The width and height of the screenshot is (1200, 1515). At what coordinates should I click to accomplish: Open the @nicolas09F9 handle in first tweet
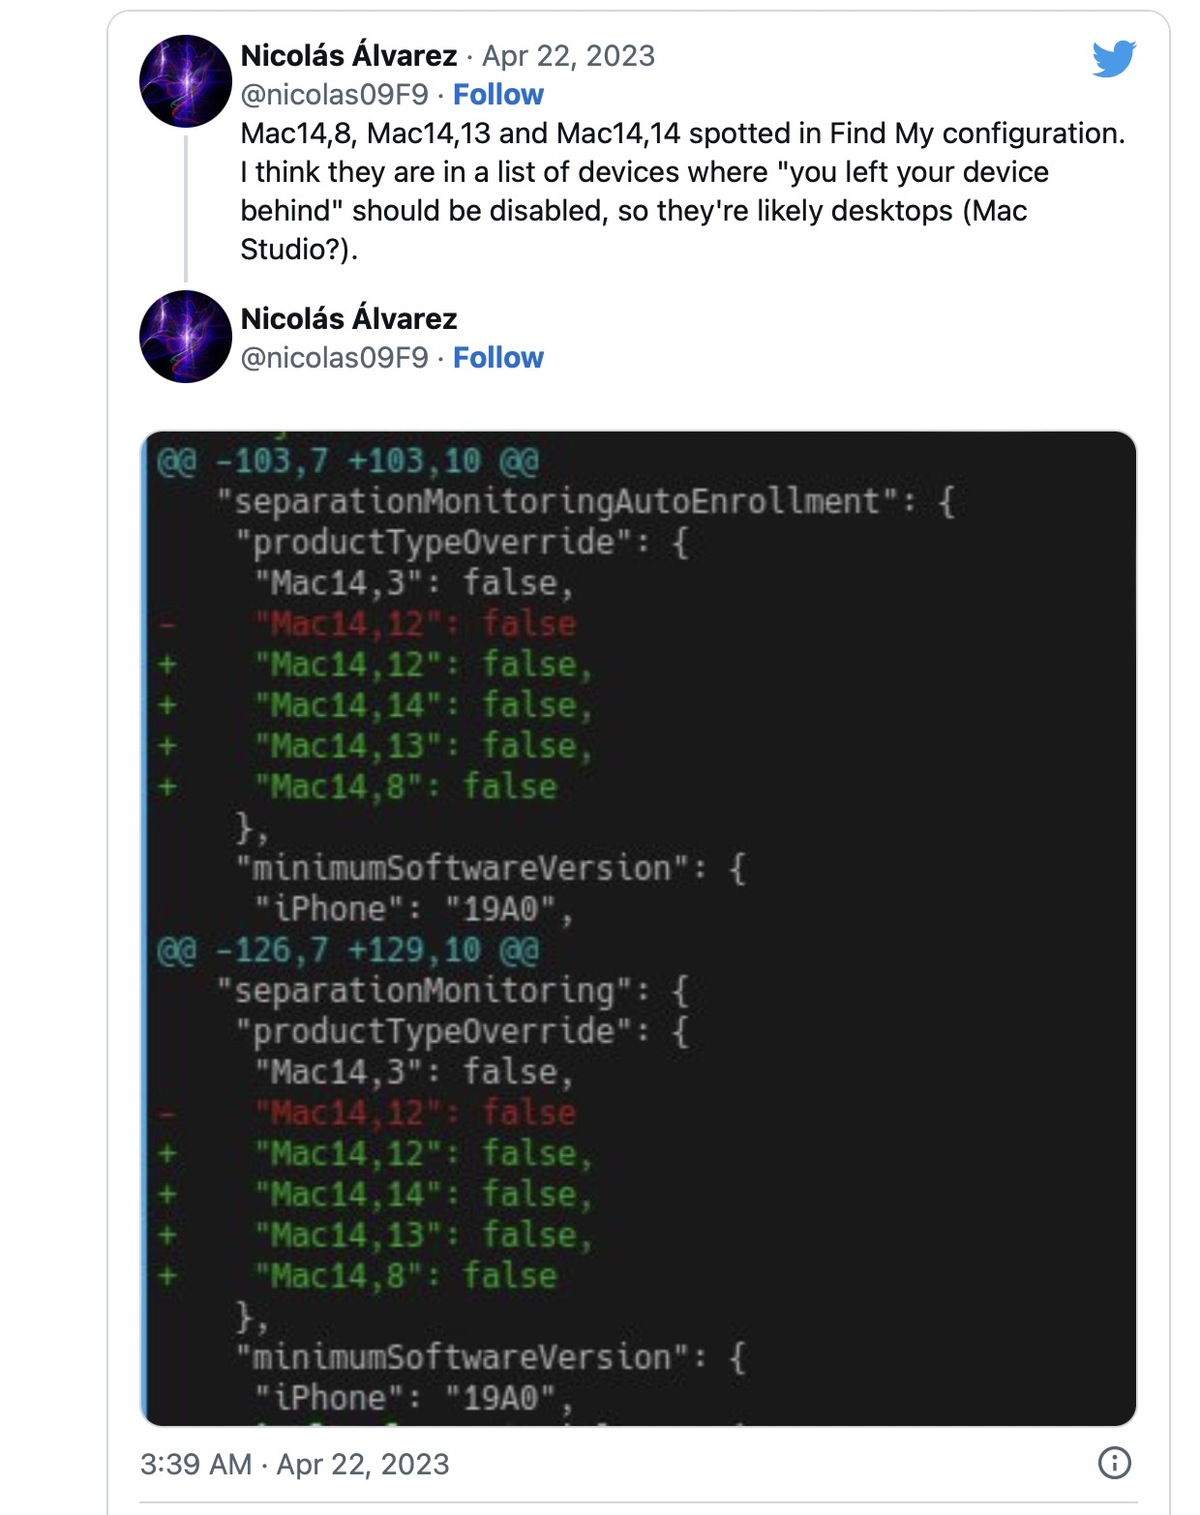tap(334, 94)
